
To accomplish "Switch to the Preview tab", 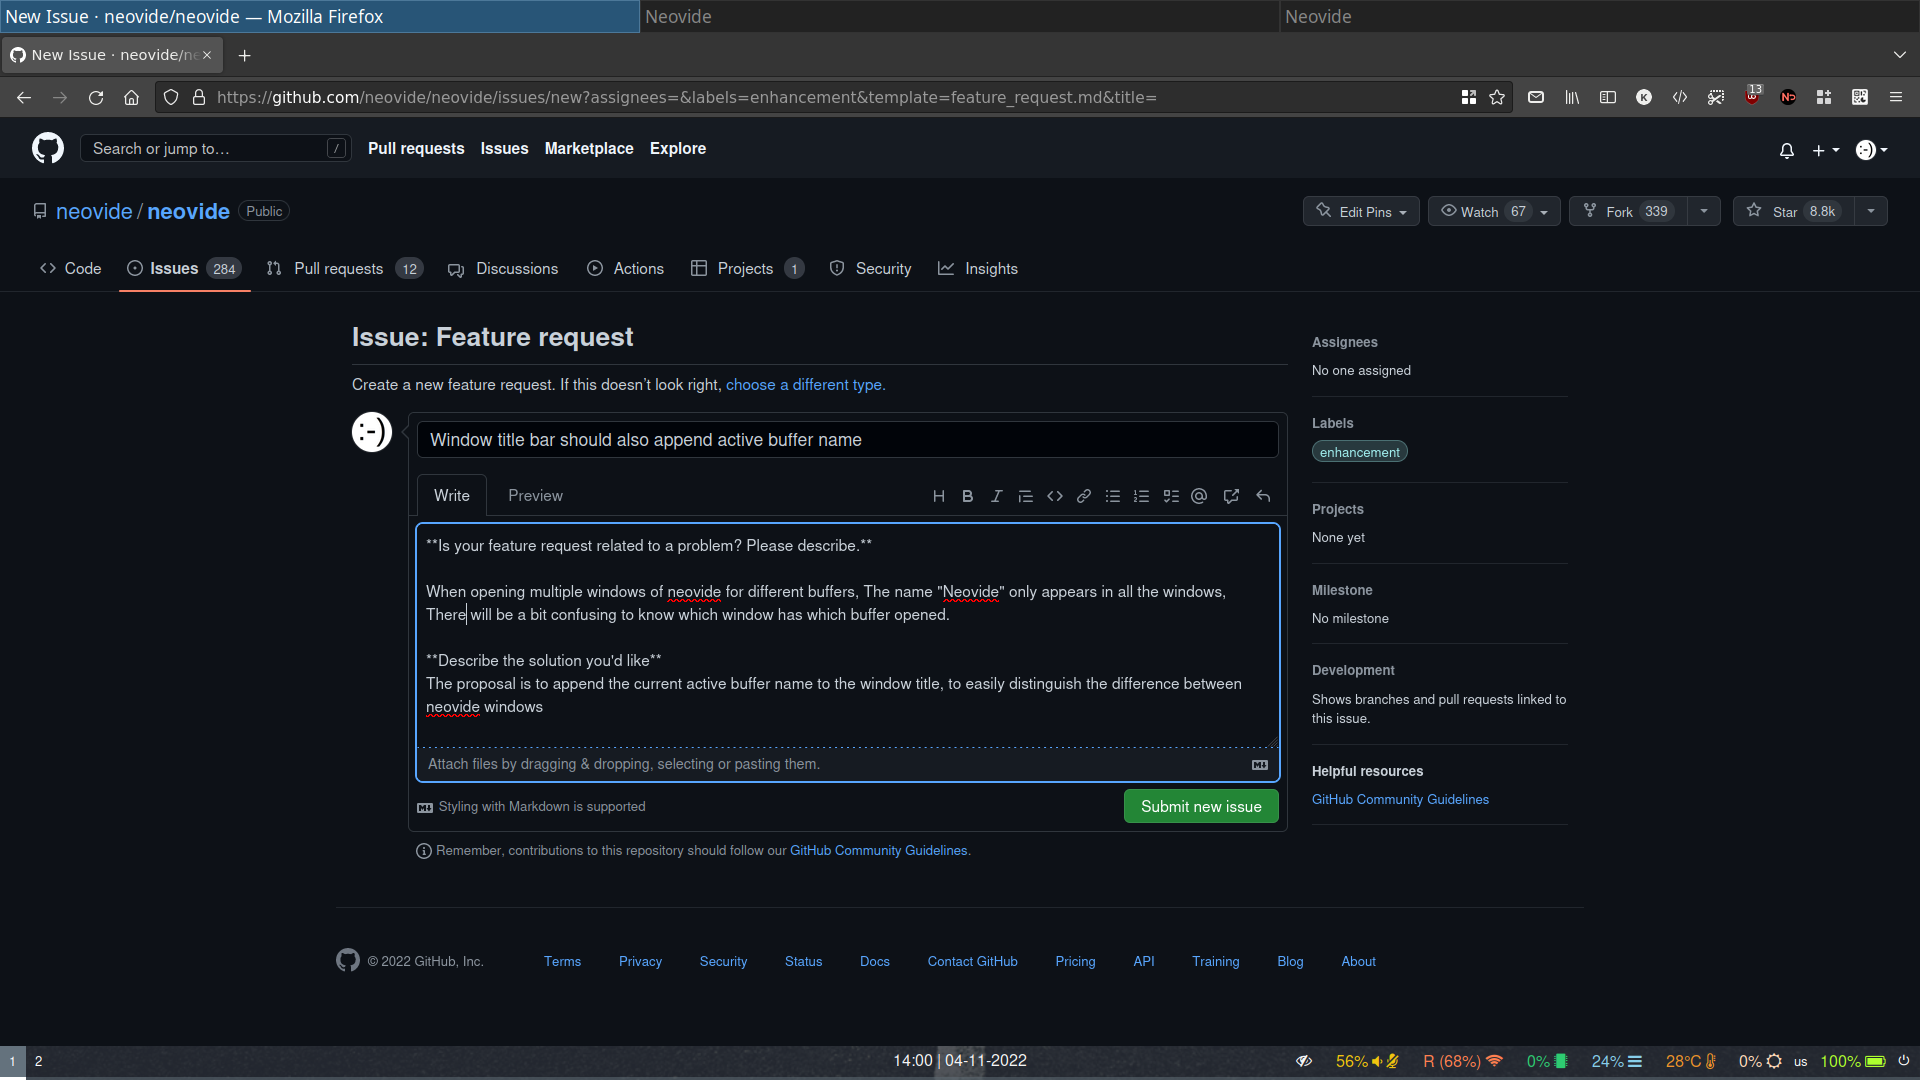I will pos(535,495).
